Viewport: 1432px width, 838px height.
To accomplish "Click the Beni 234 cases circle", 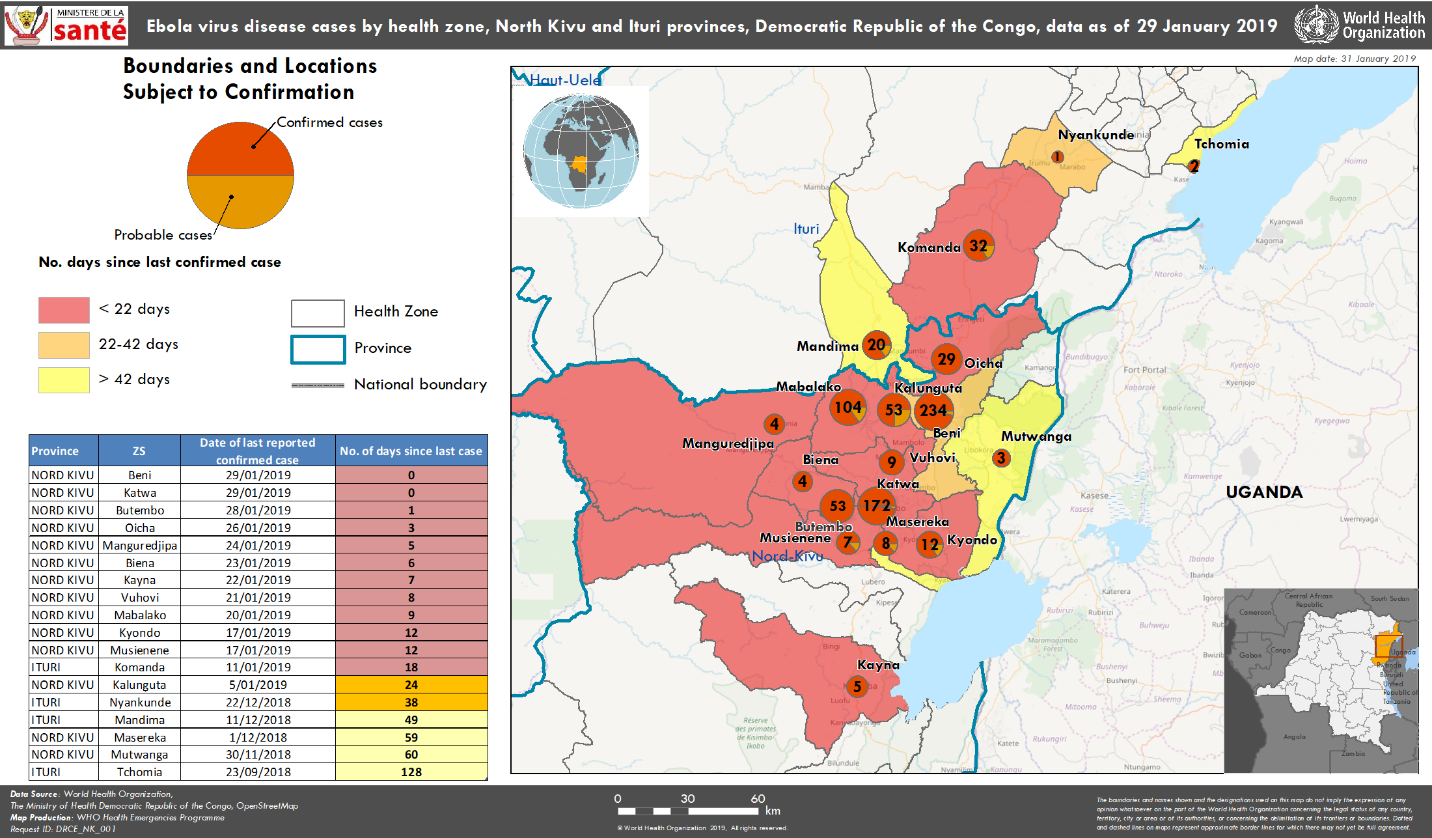I will coord(933,409).
